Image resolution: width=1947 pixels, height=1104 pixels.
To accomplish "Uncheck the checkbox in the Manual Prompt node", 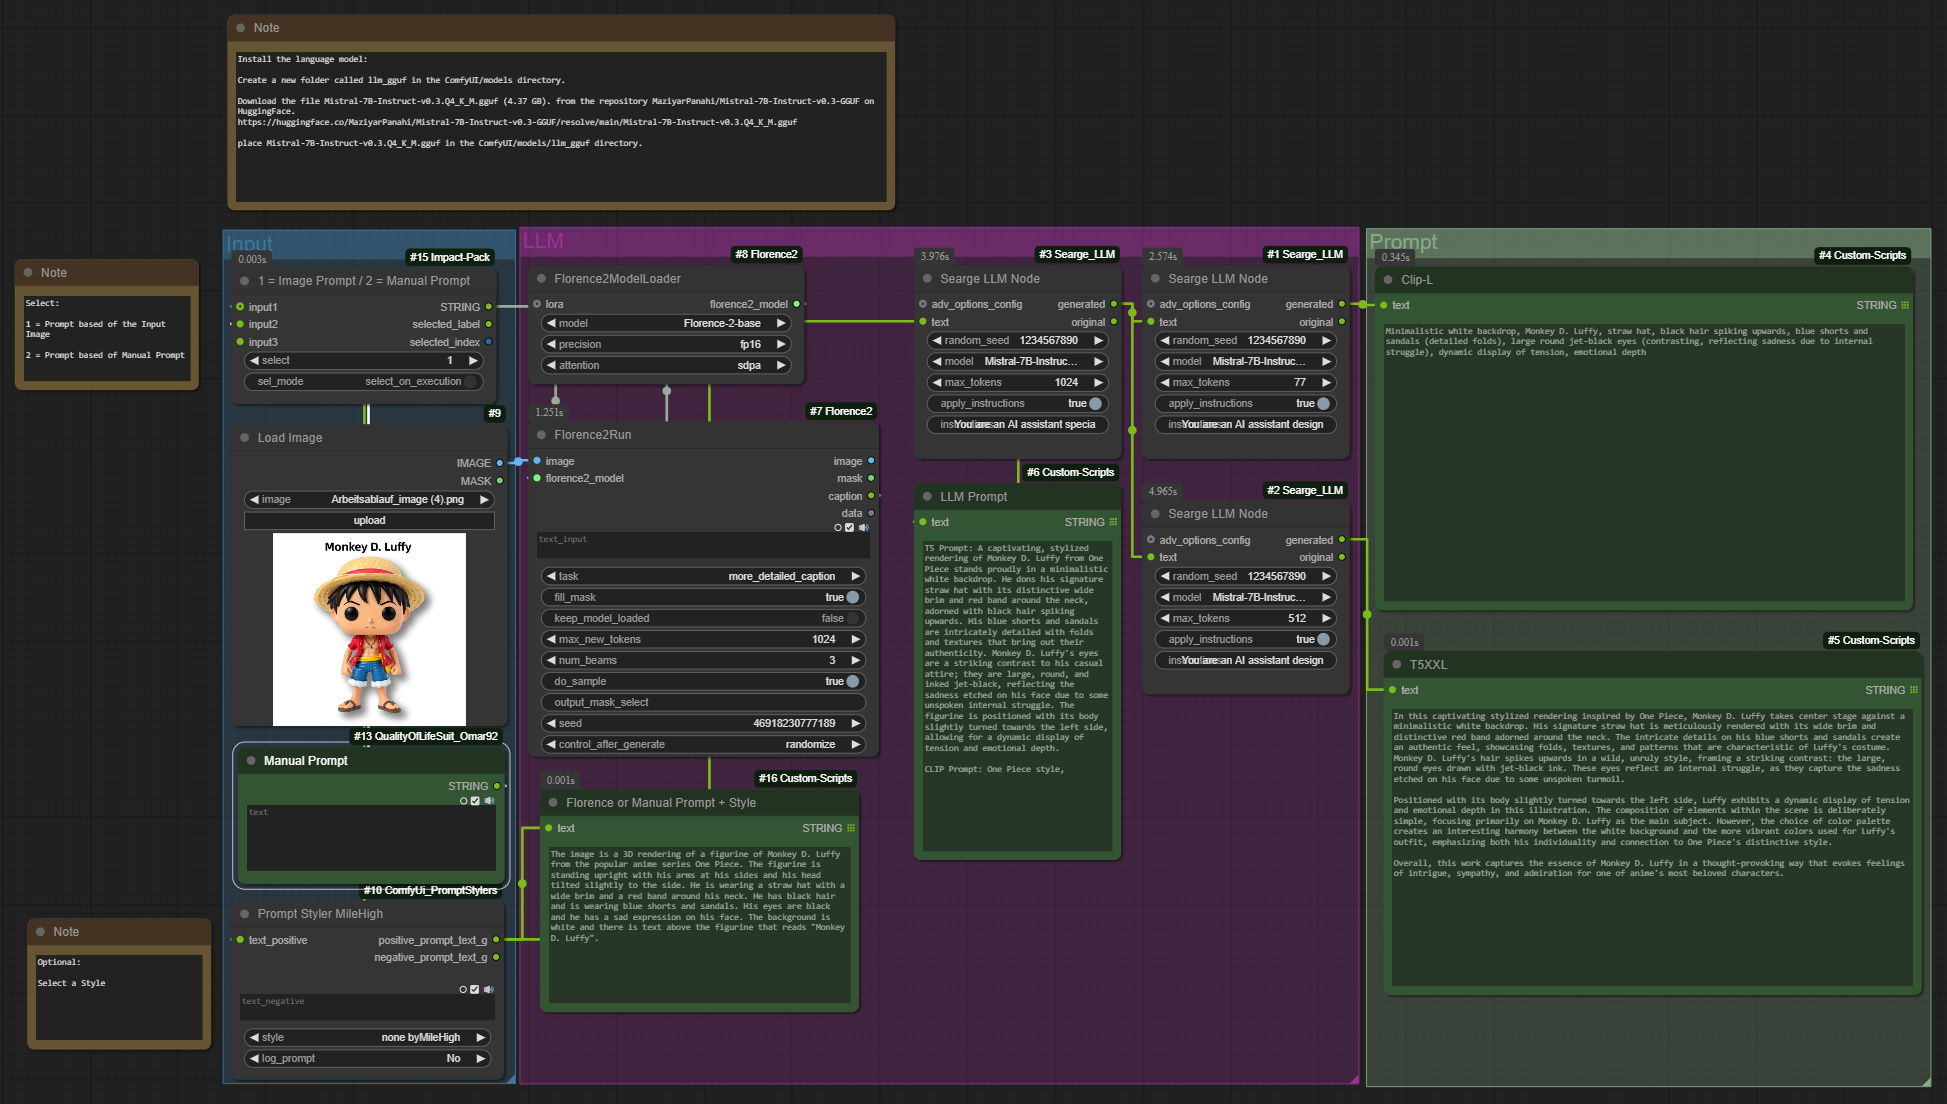I will click(475, 801).
